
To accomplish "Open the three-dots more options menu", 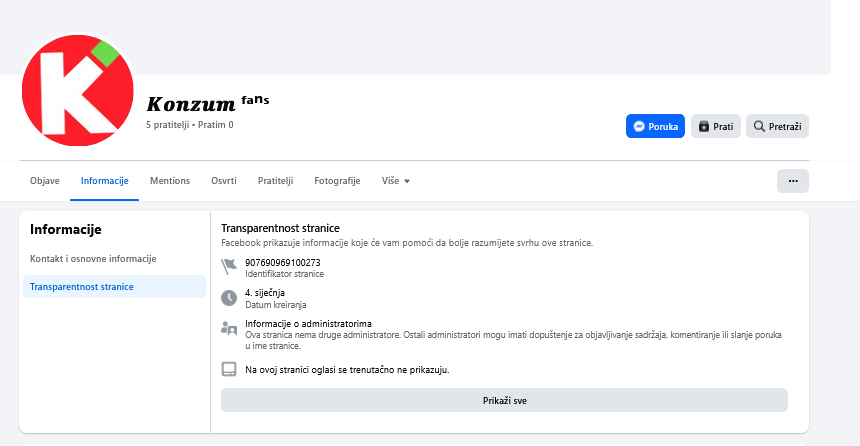I will (792, 181).
